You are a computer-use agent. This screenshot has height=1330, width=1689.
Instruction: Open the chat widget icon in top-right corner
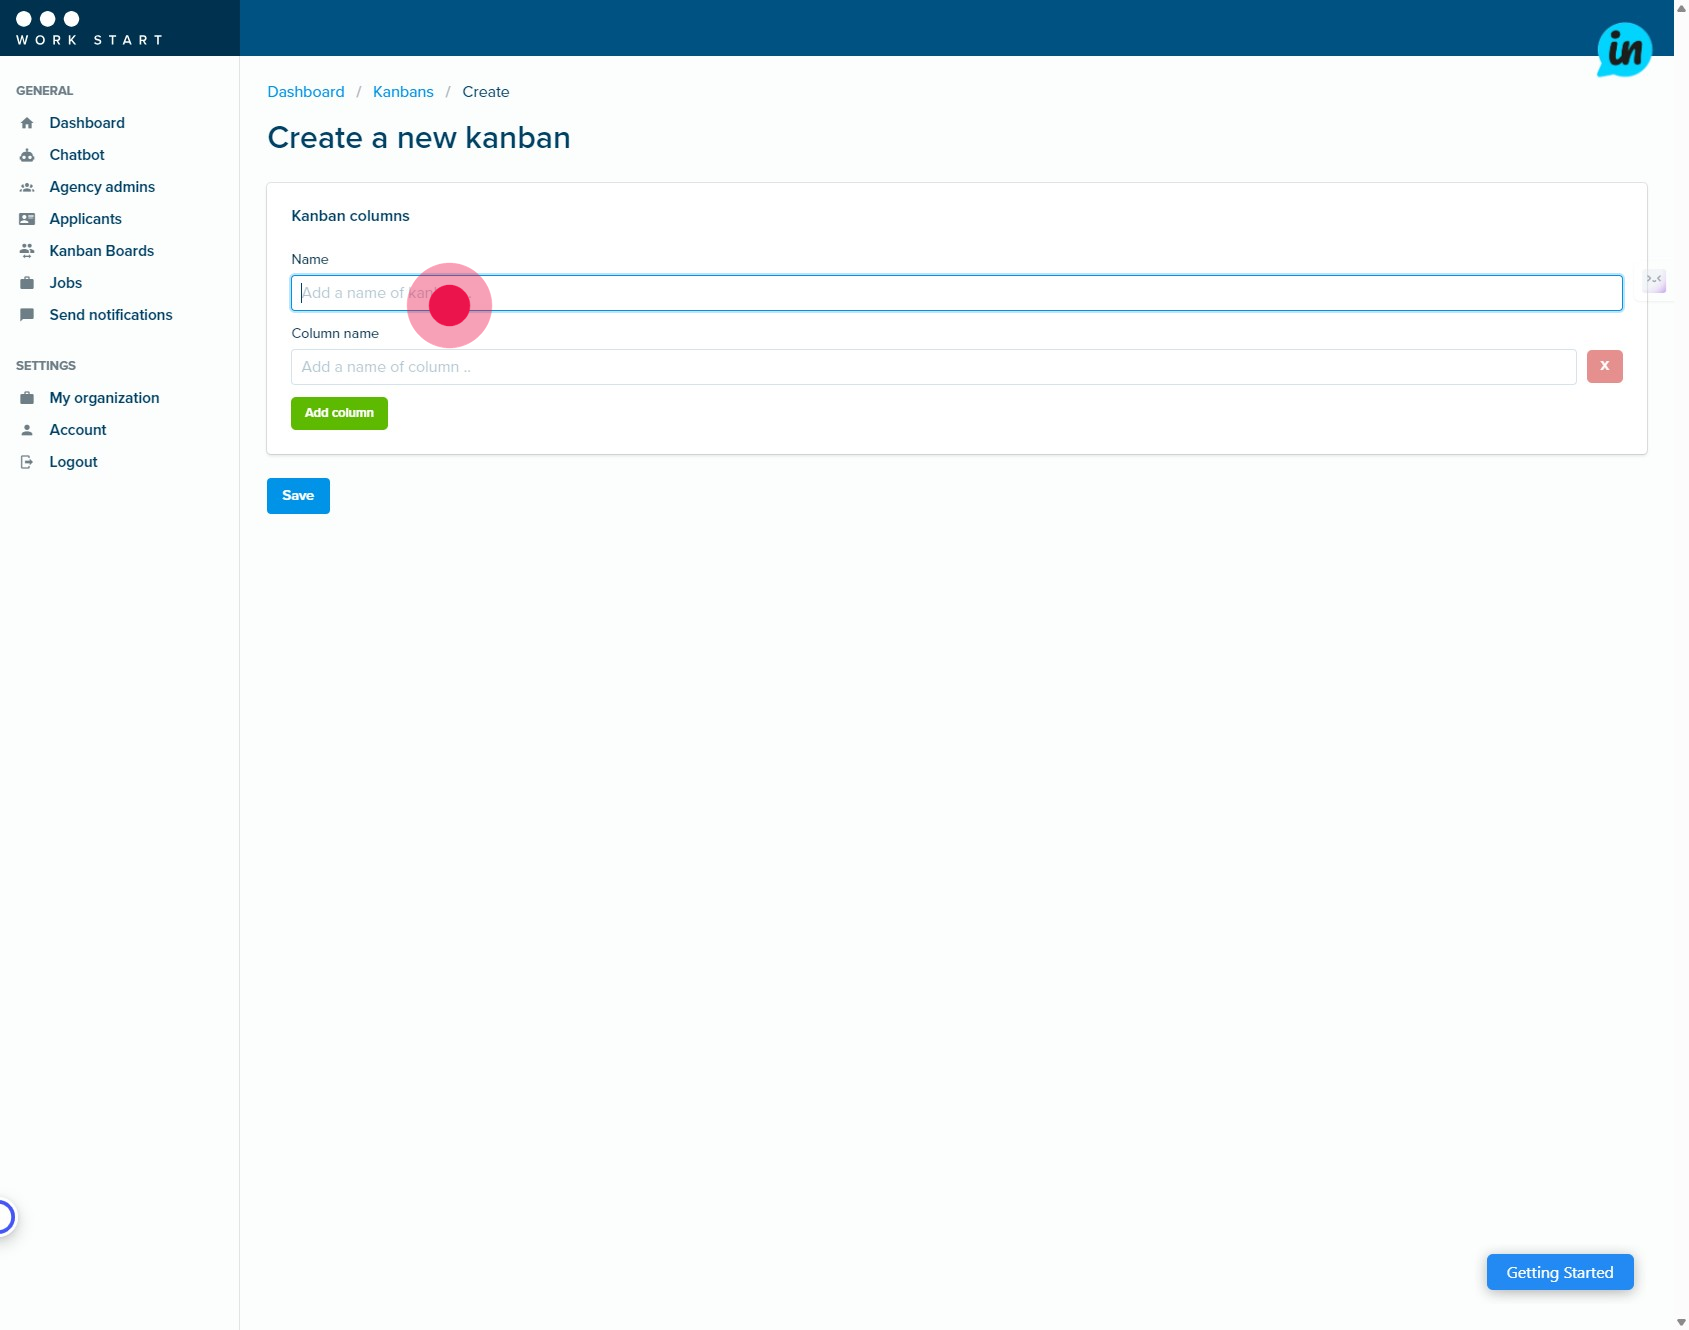click(1623, 50)
